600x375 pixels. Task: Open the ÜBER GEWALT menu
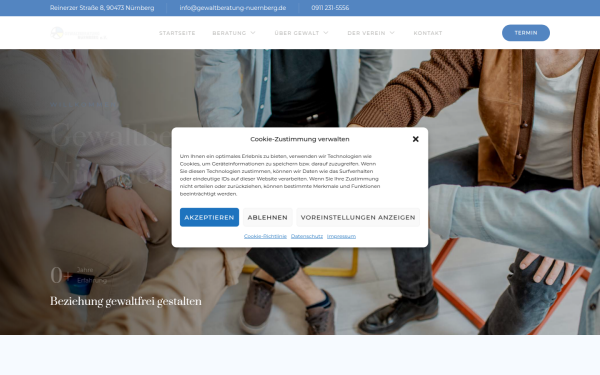297,33
